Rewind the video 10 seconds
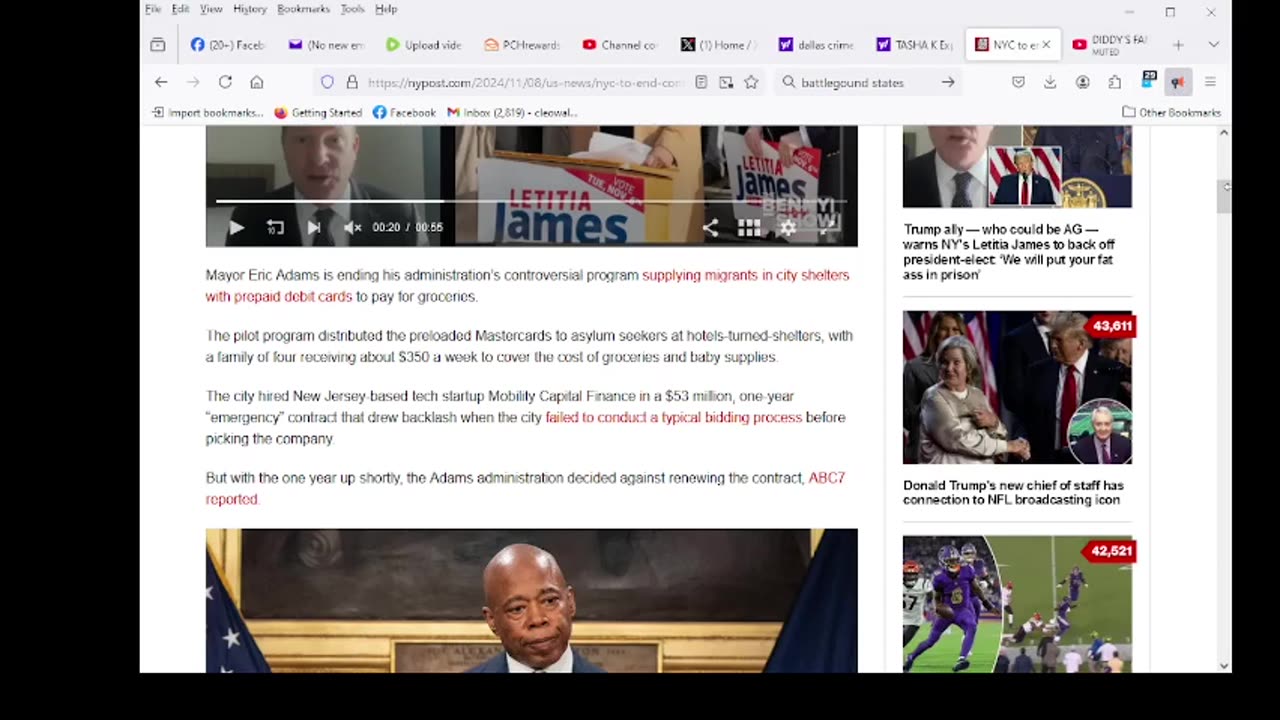The image size is (1280, 720). (275, 228)
